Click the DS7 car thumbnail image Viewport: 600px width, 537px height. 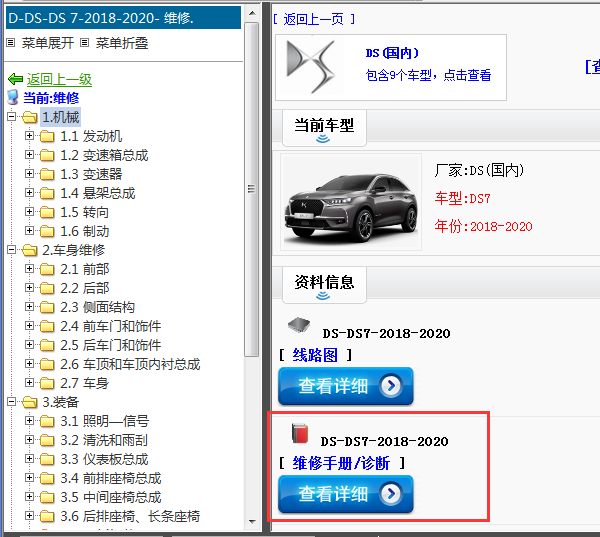351,202
